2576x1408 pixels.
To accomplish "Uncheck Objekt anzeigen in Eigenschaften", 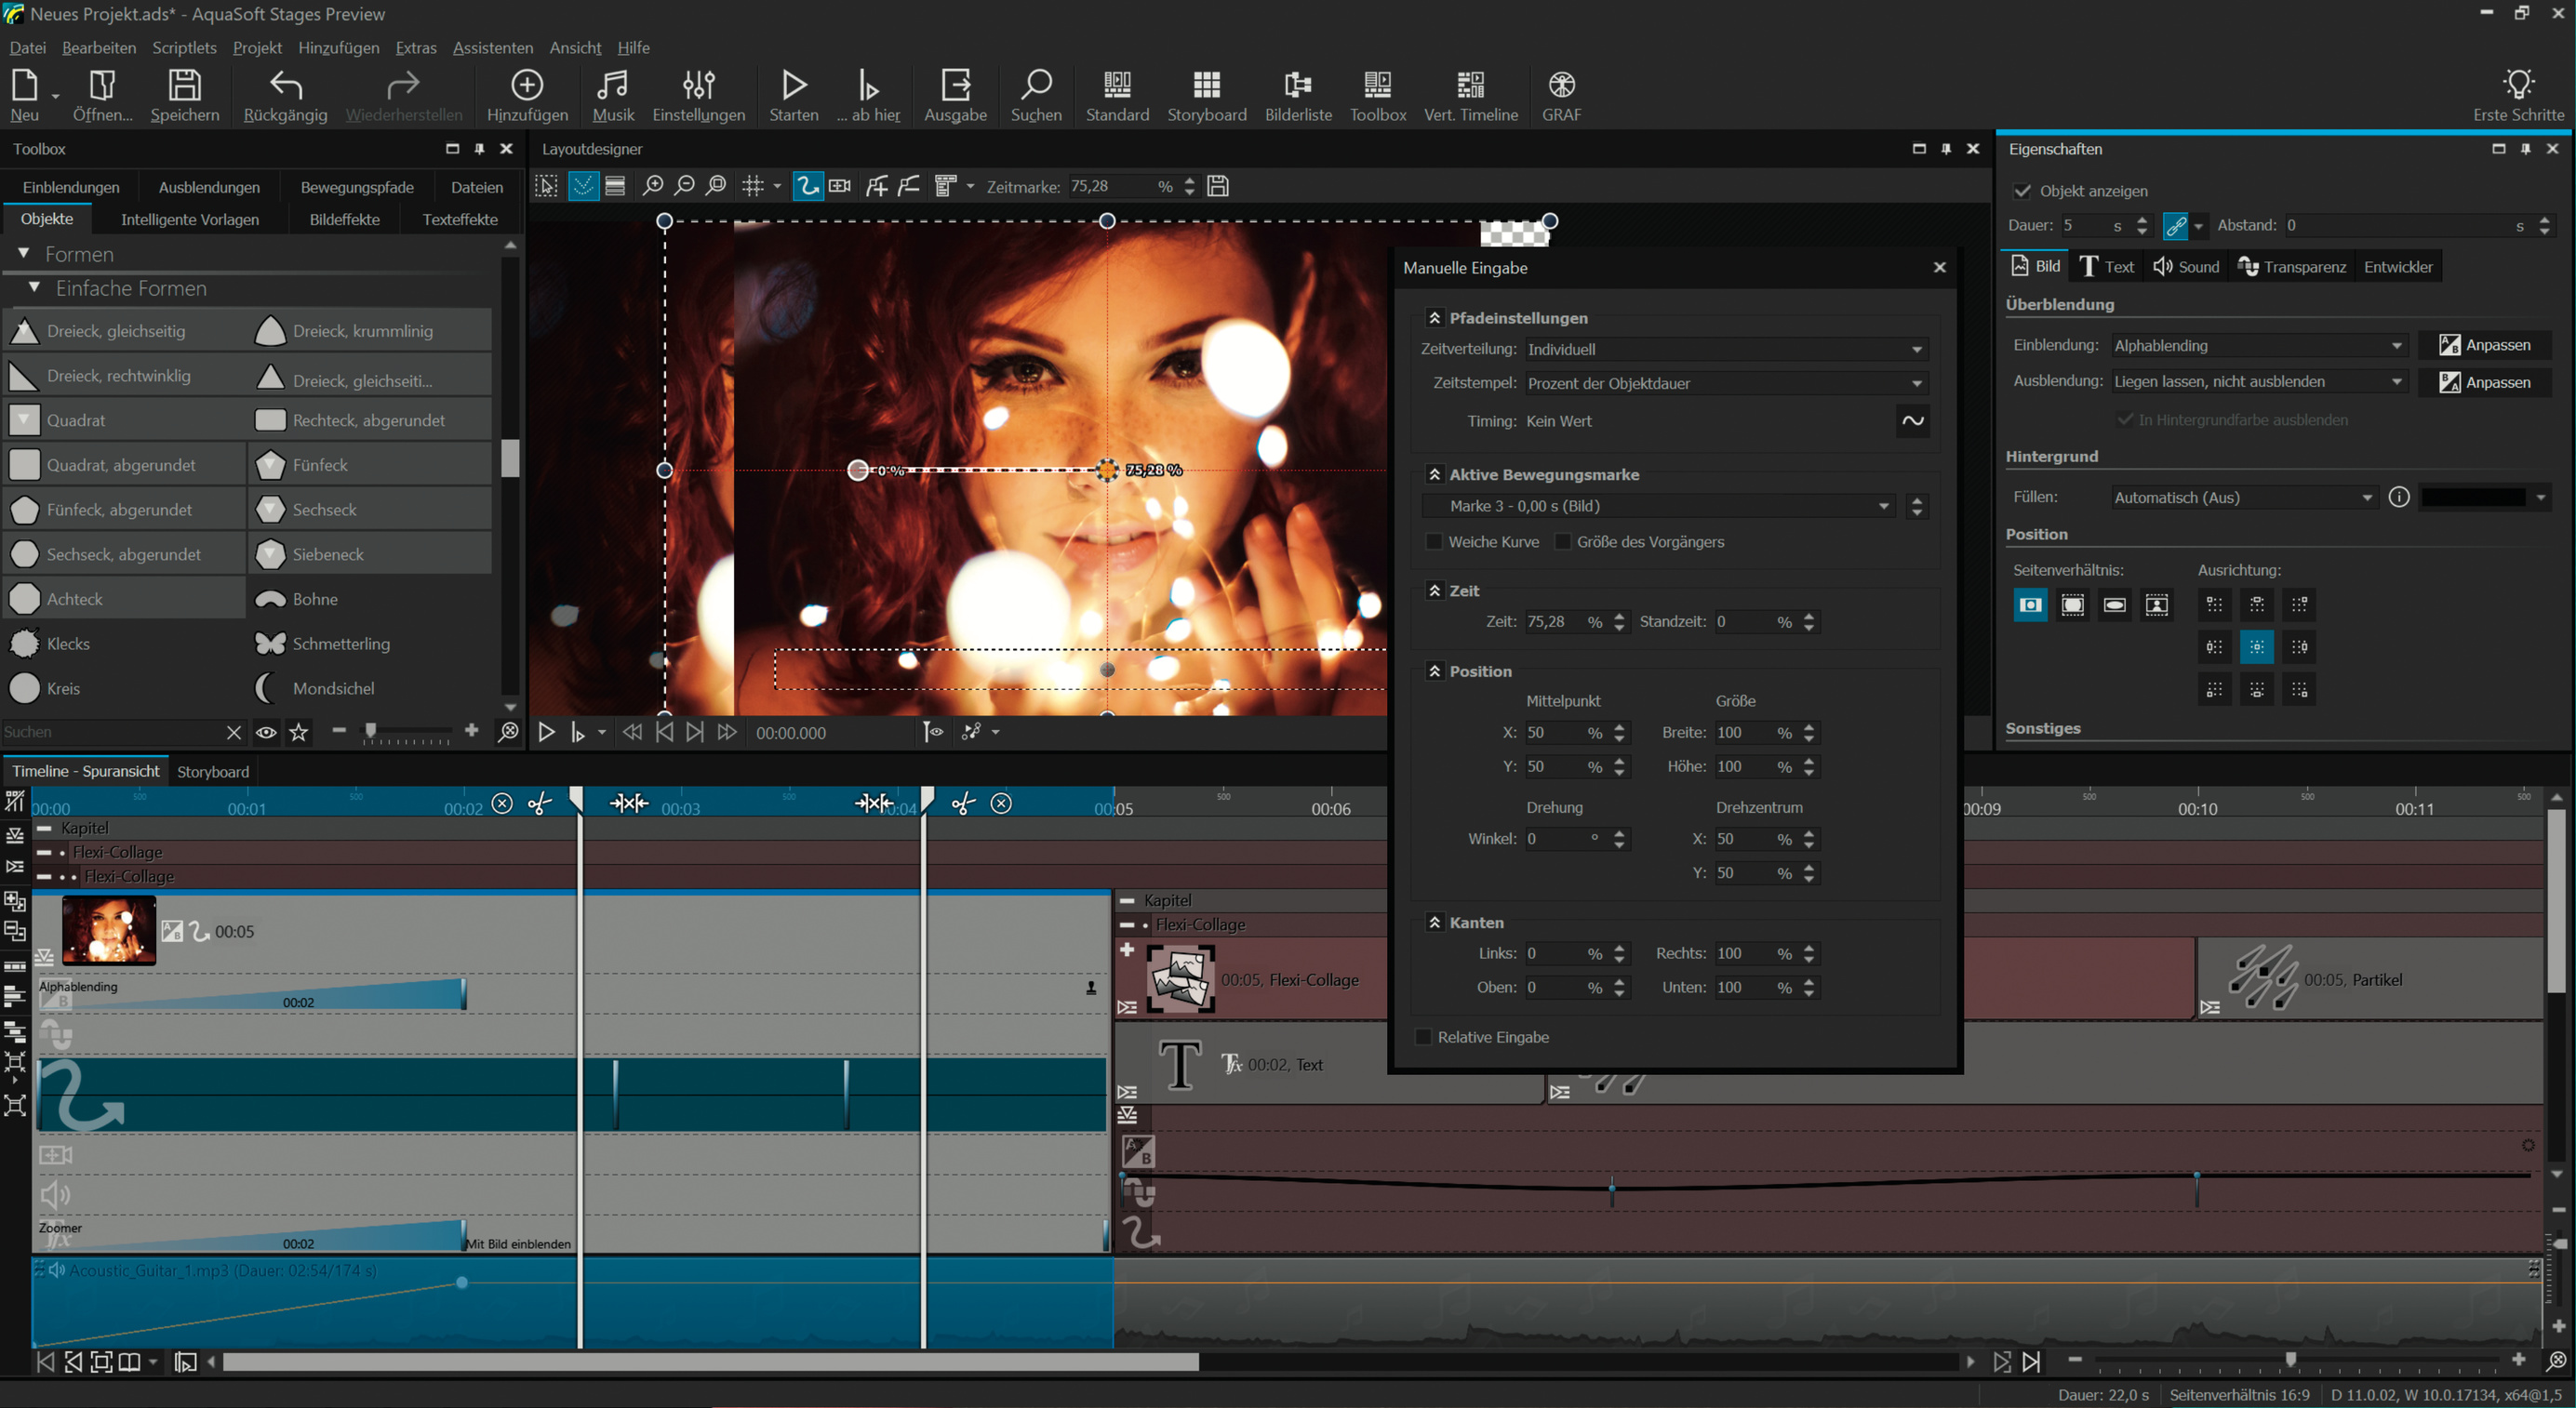I will 2022,191.
